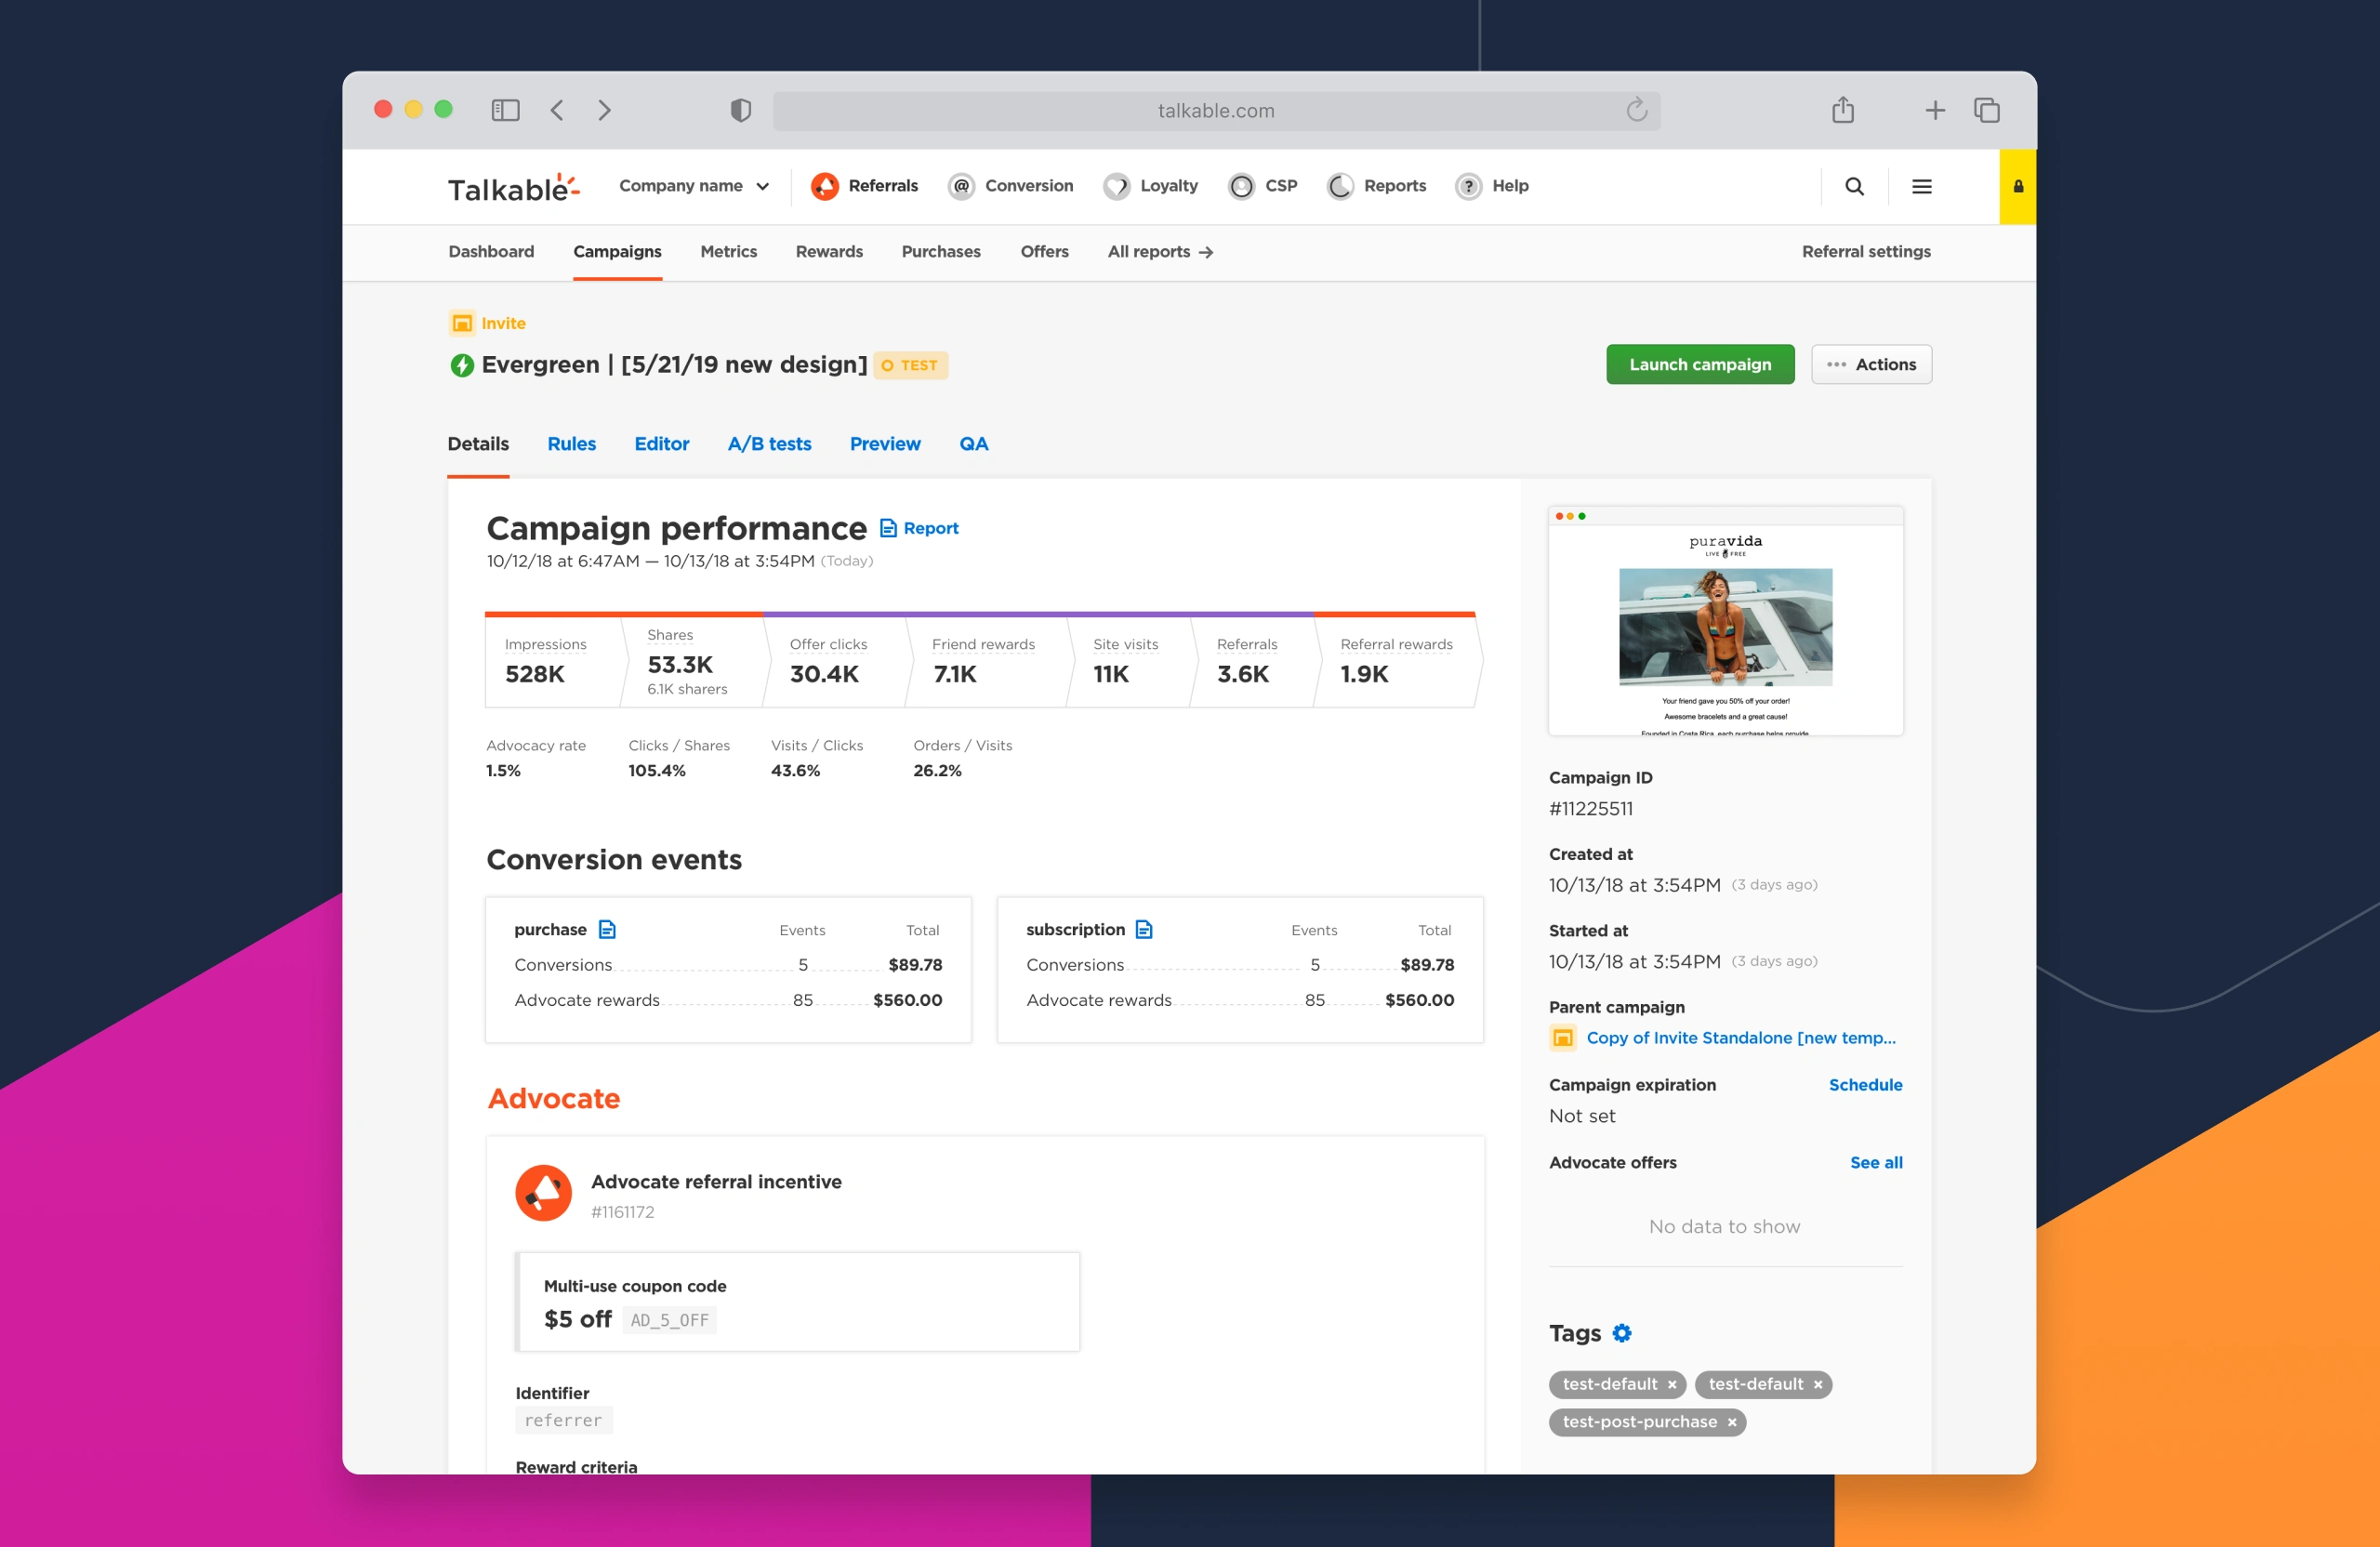Viewport: 2380px width, 1547px height.
Task: Open the puravida campaign preview thumbnail
Action: tap(1725, 621)
